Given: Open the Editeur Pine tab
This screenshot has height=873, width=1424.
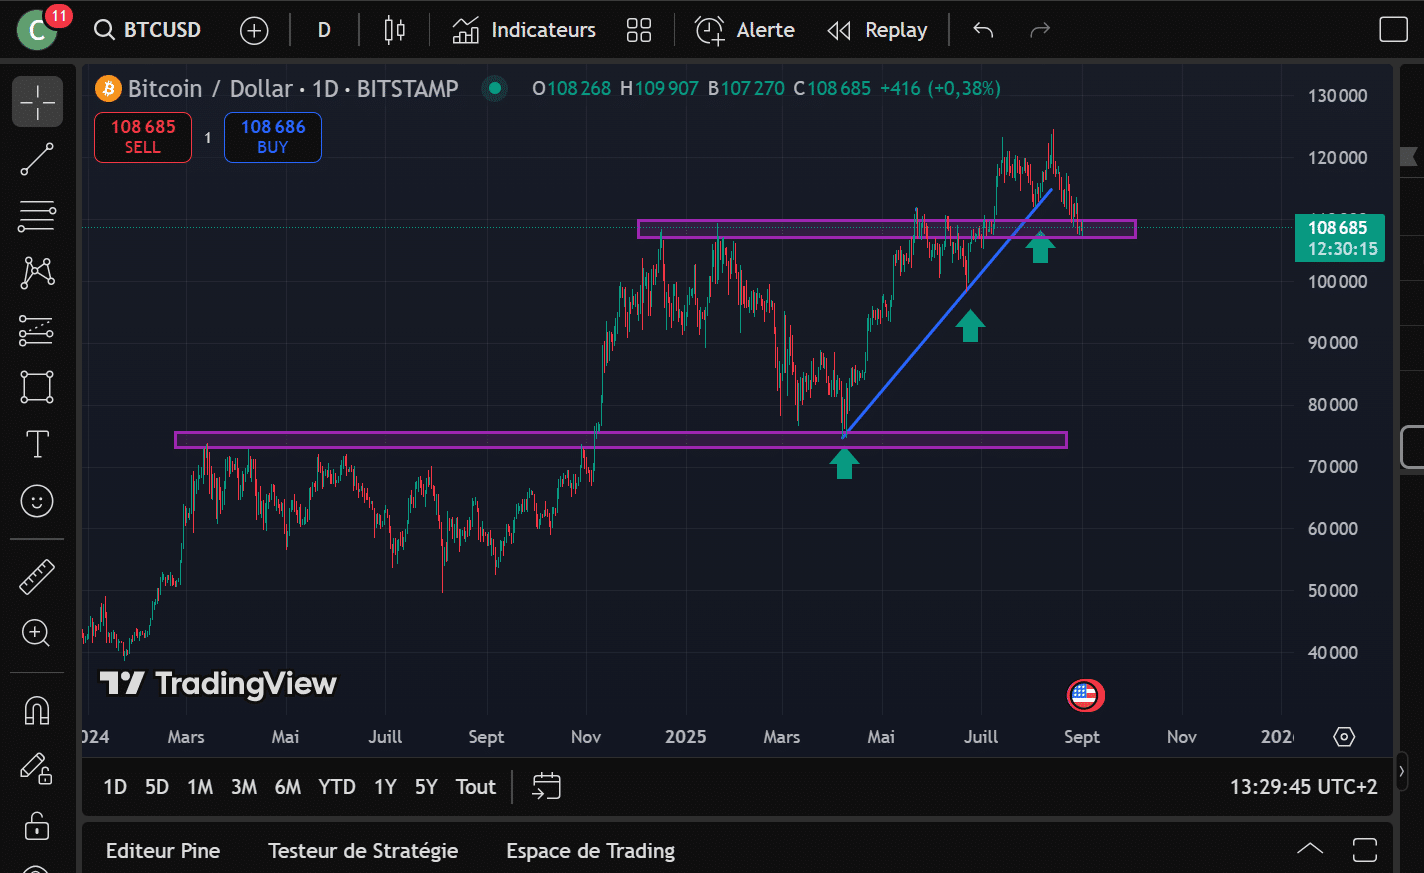Looking at the screenshot, I should click(163, 851).
